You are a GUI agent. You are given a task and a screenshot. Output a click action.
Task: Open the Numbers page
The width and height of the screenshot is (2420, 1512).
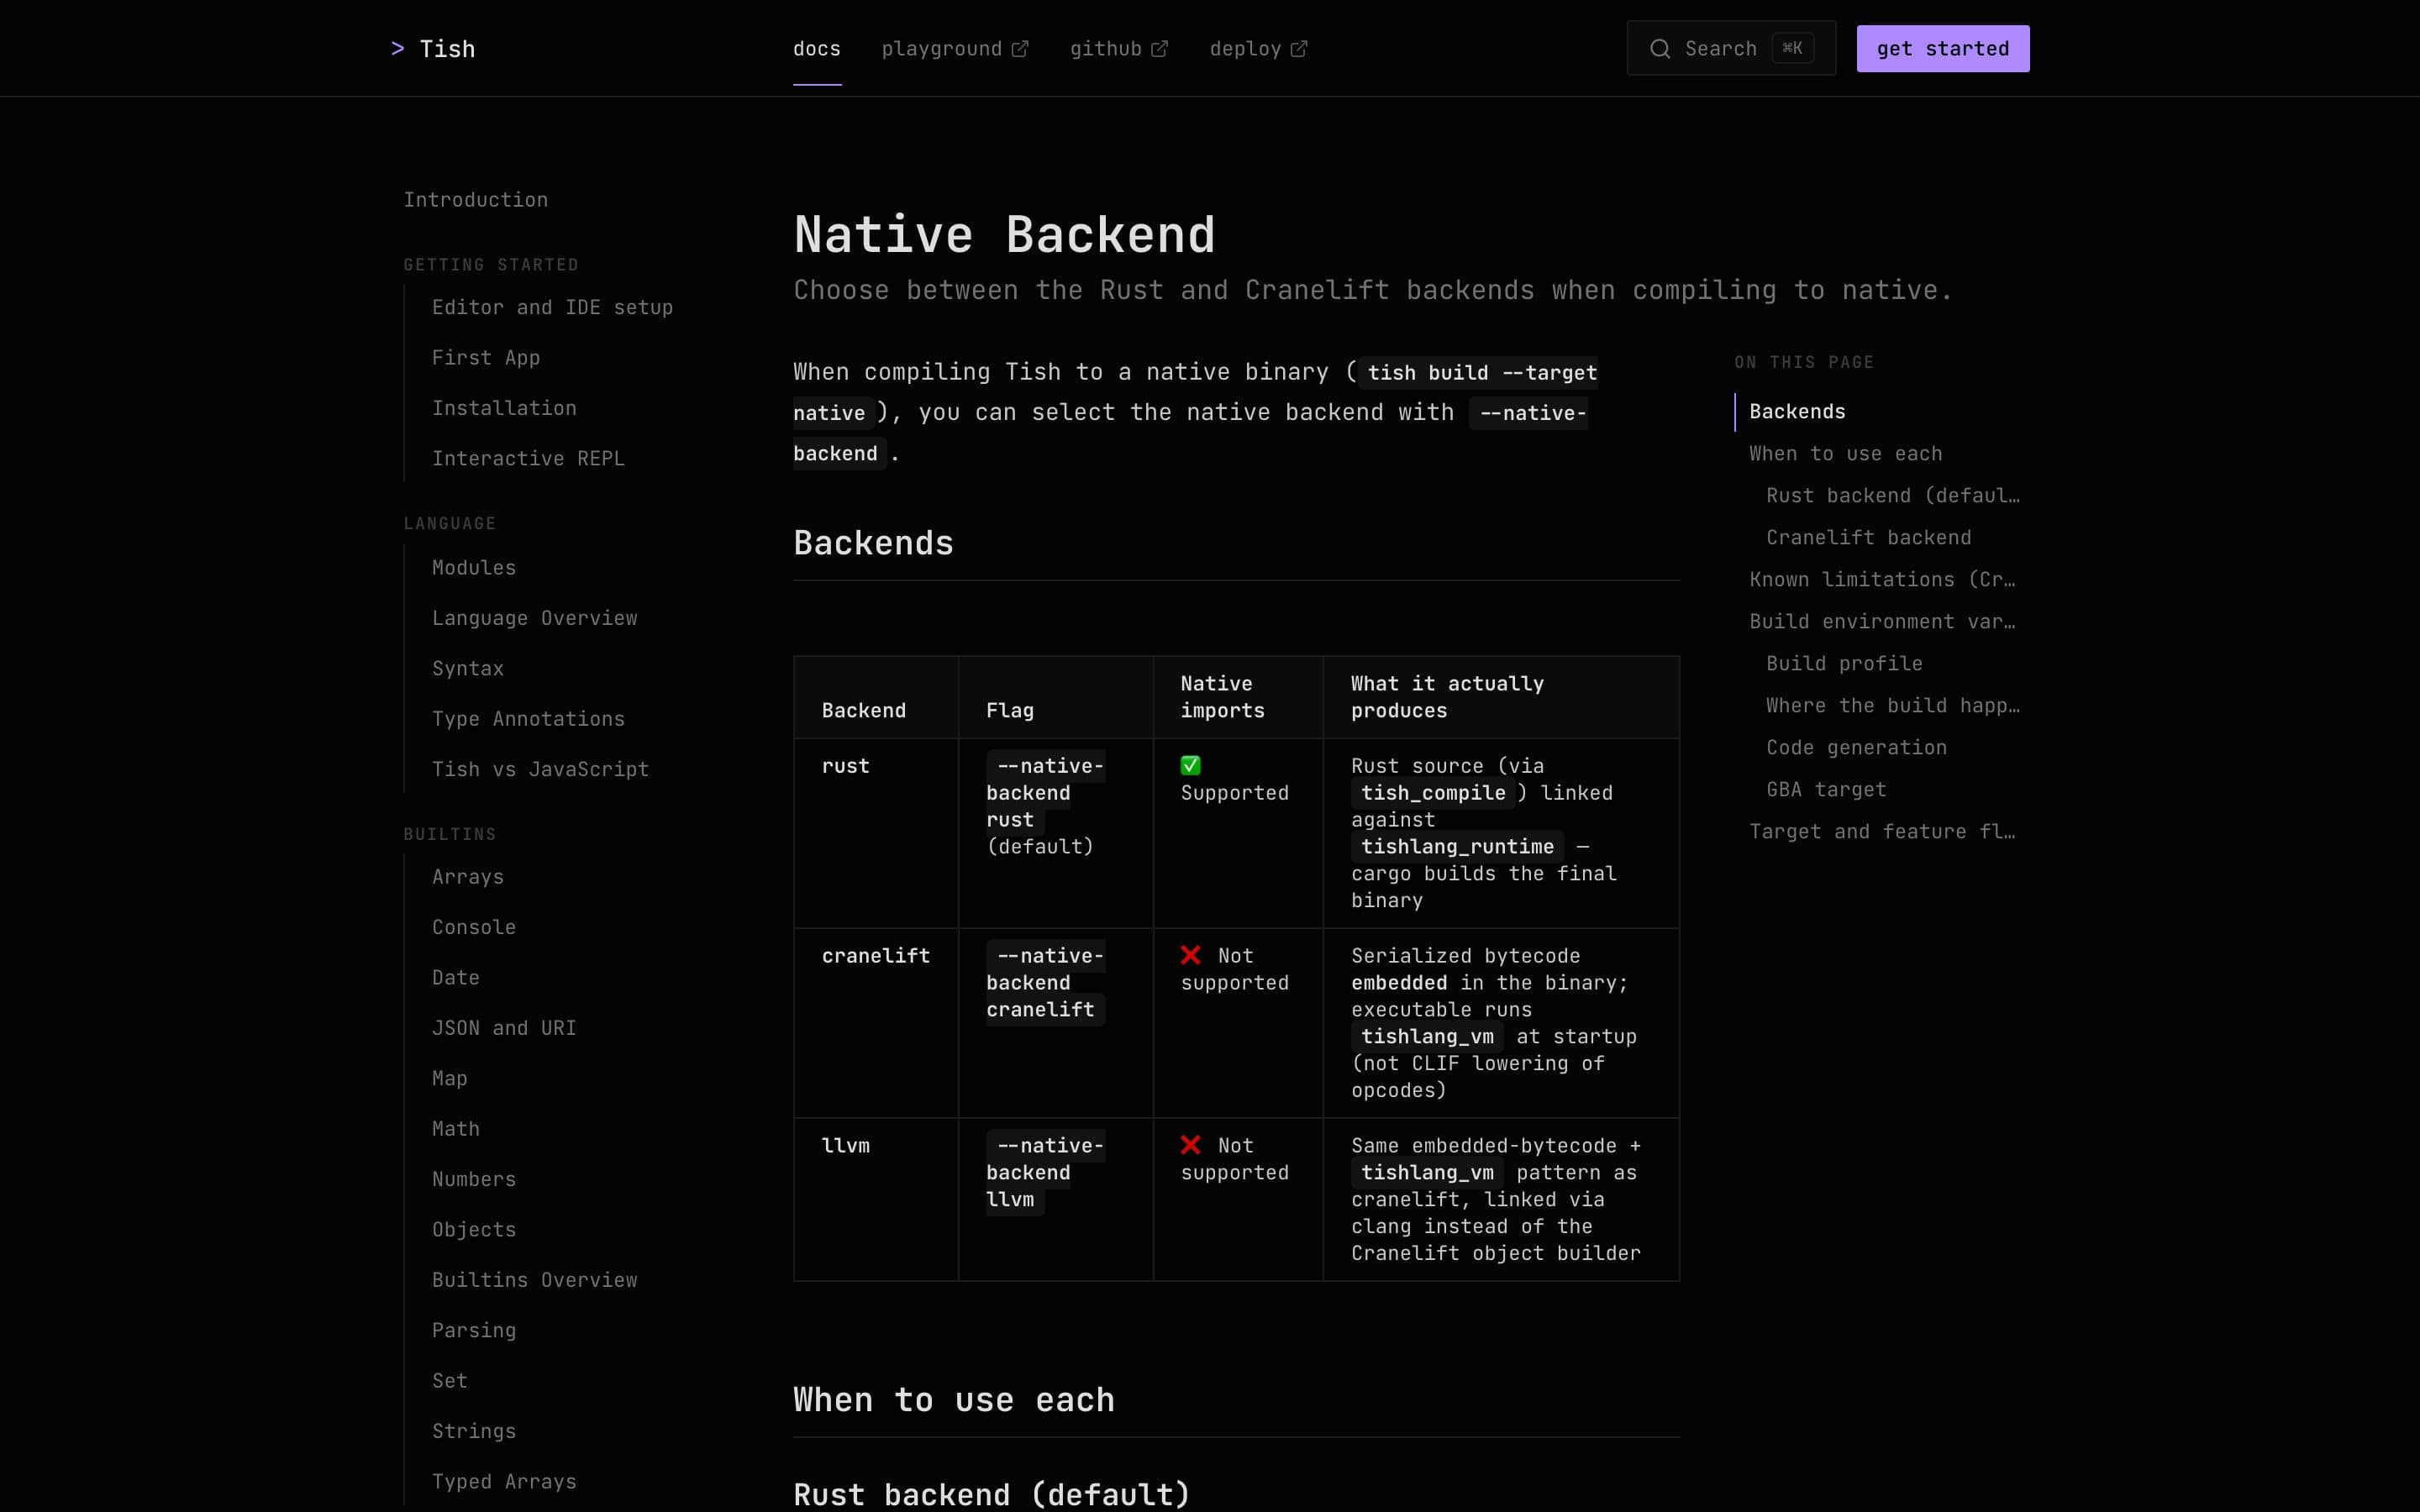click(474, 1179)
